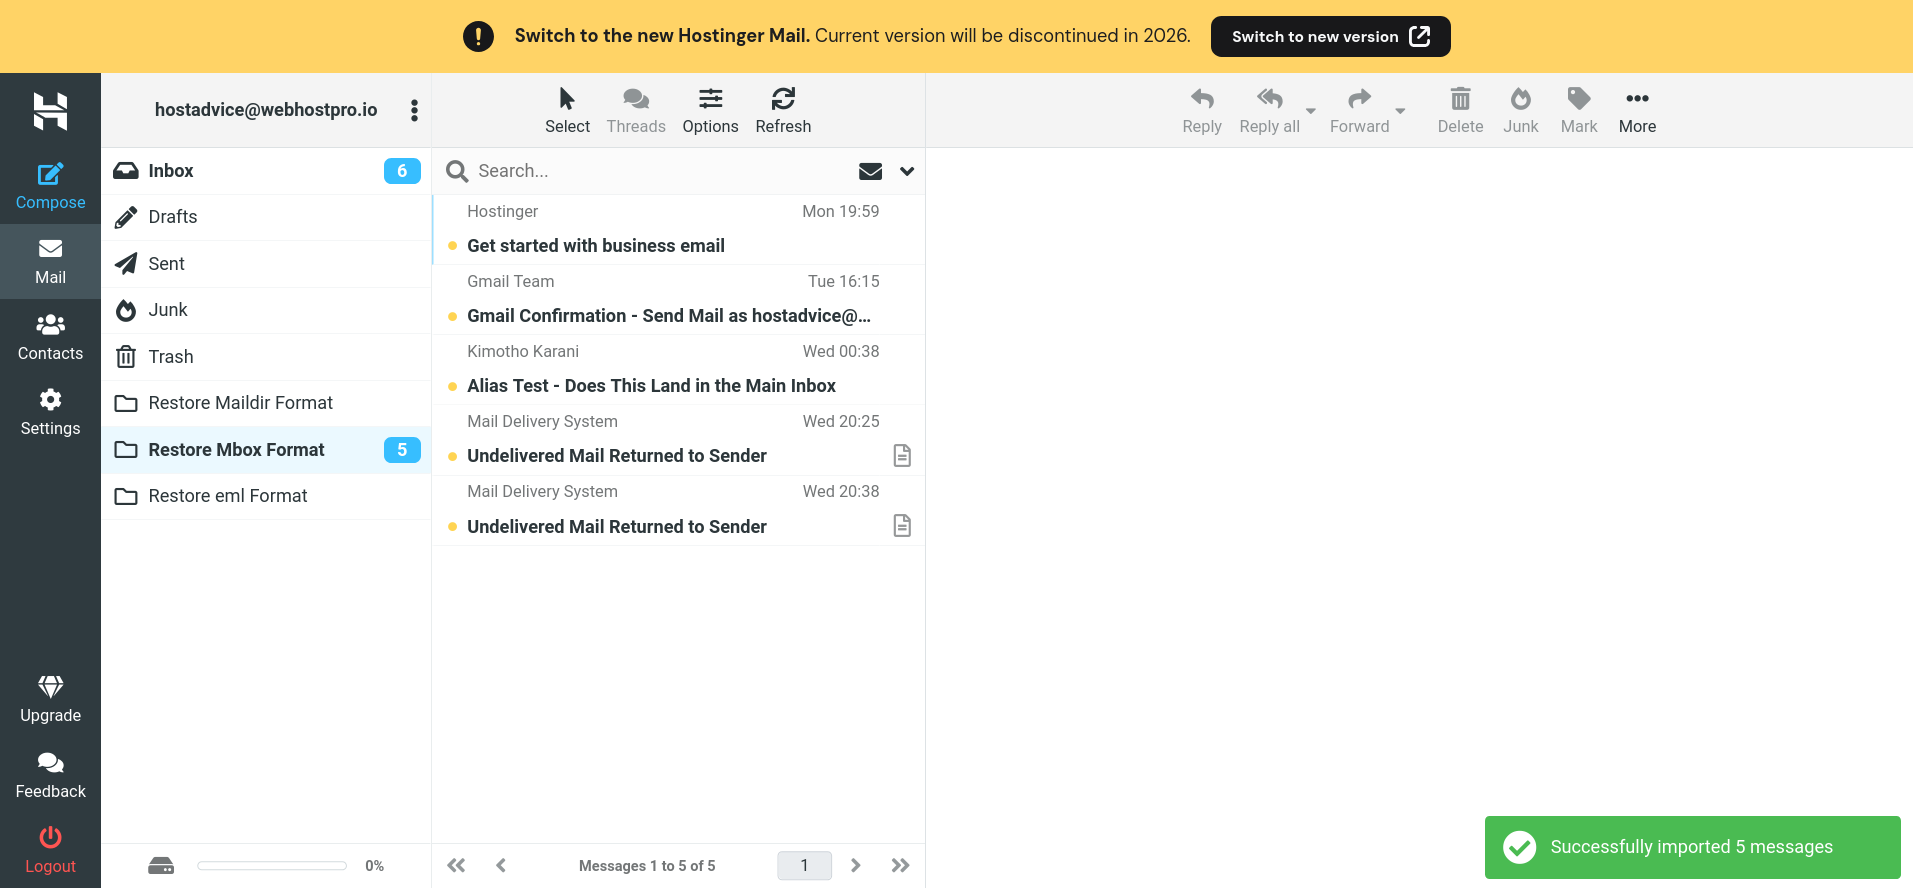The image size is (1913, 889).
Task: Open the Restore eml Format folder
Action: click(x=266, y=496)
